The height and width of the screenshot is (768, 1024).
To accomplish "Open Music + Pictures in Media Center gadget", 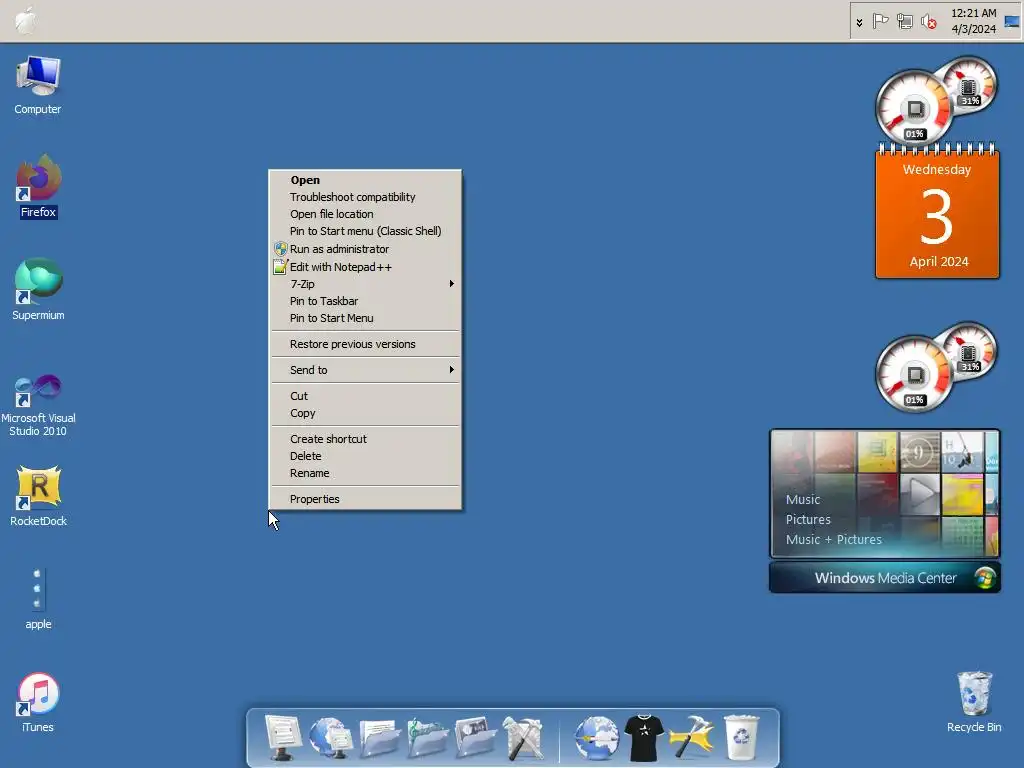I will [x=833, y=539].
